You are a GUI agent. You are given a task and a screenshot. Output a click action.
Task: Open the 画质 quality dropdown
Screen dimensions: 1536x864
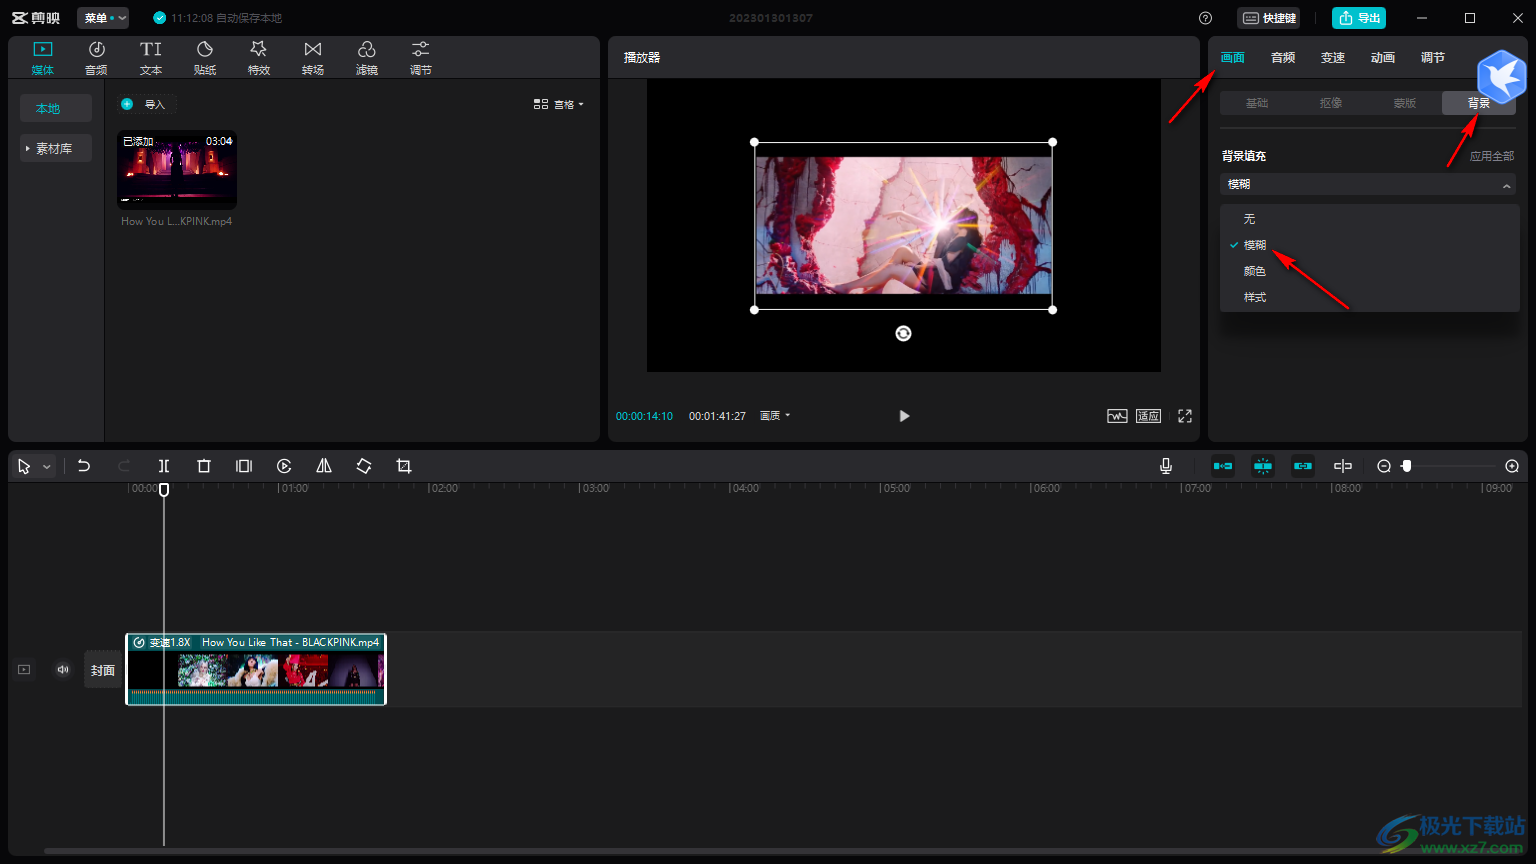click(775, 416)
